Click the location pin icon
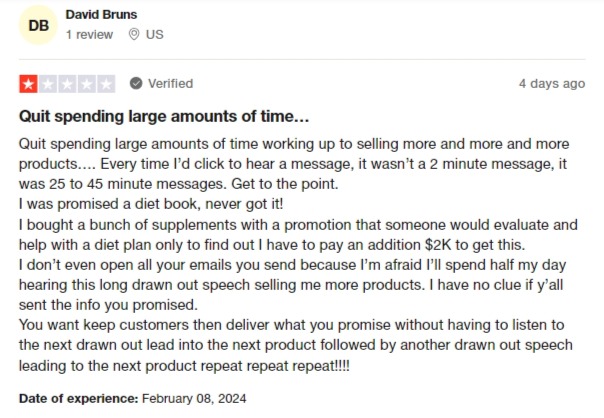The image size is (604, 418). coord(134,34)
